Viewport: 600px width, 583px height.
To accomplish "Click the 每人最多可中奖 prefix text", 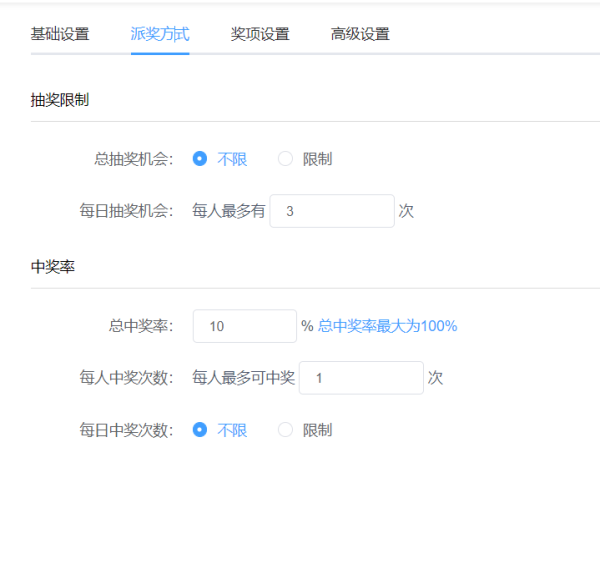I will coord(243,378).
